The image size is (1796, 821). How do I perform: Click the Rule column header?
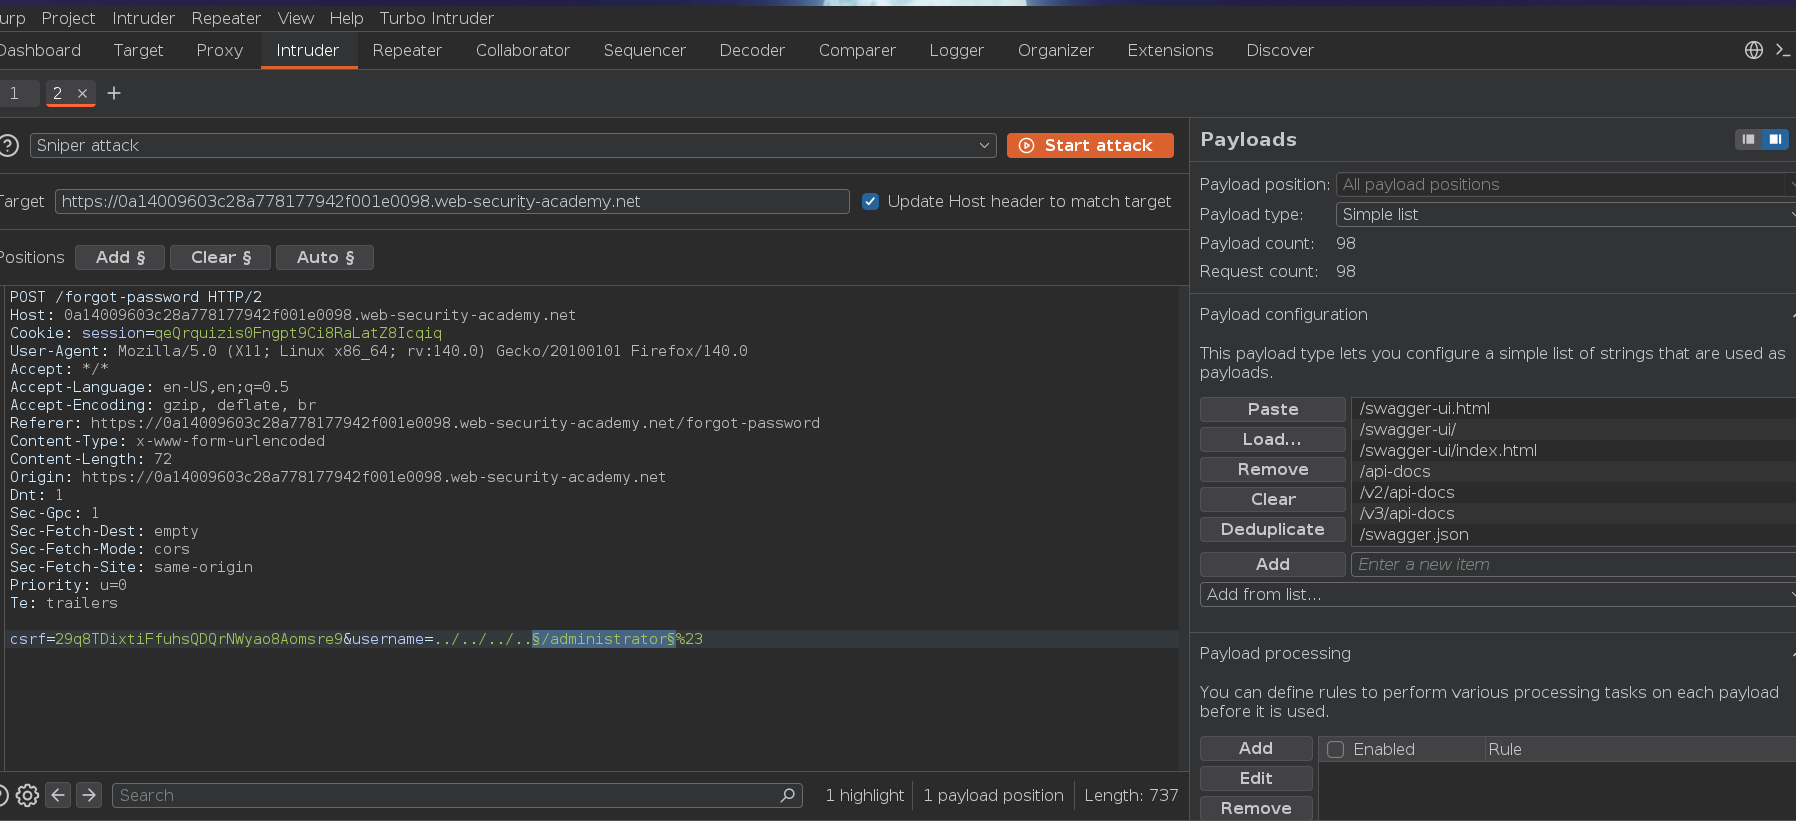click(1640, 749)
